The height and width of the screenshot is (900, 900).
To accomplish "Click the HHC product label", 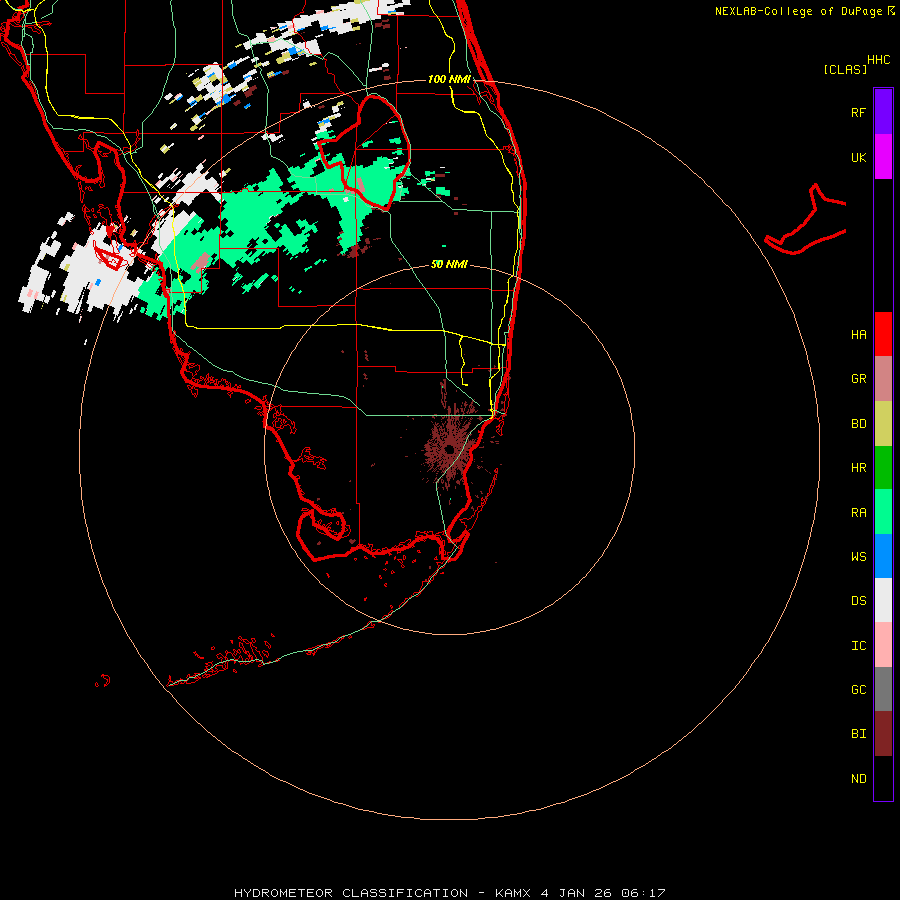I will pos(878,60).
